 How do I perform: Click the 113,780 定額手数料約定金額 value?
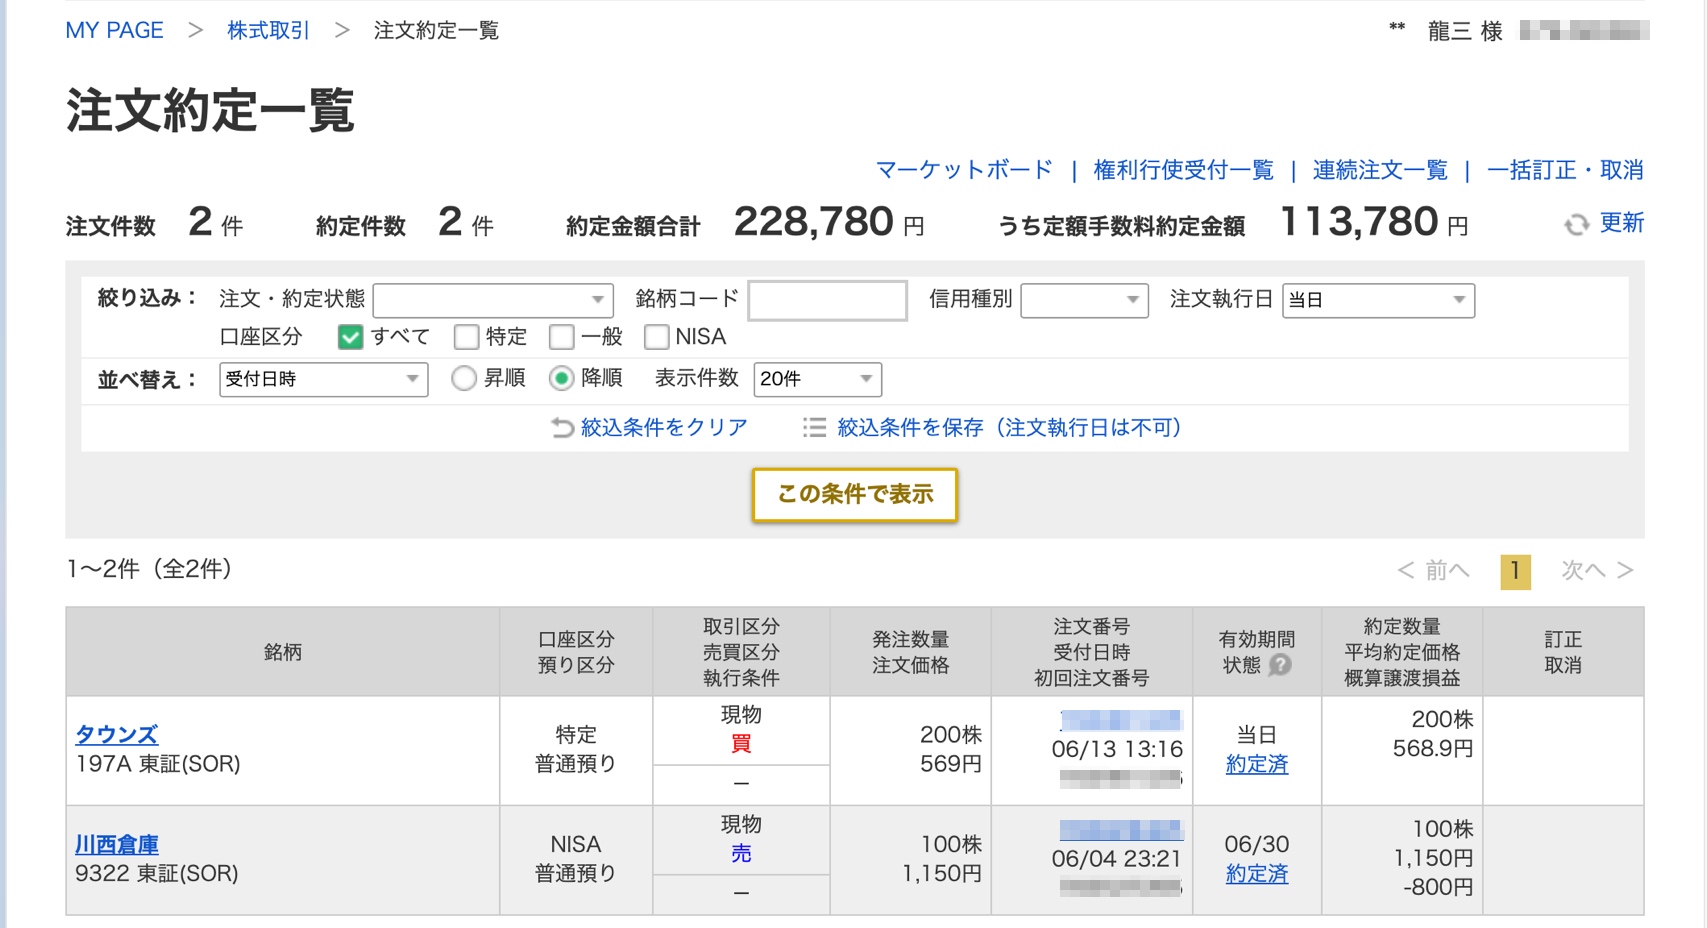pyautogui.click(x=1360, y=222)
